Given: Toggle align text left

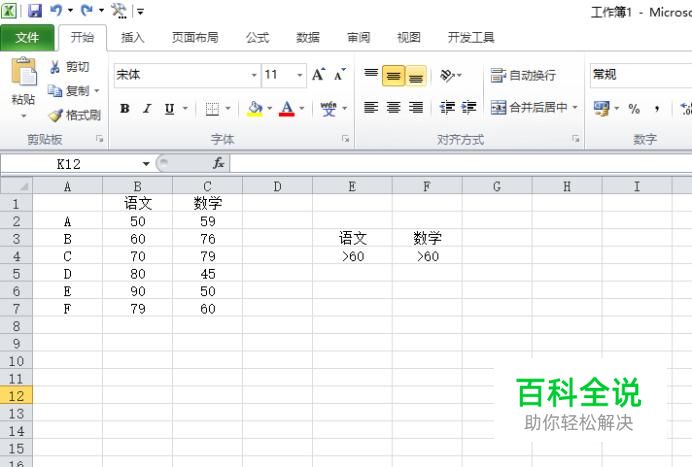Looking at the screenshot, I should coord(371,107).
